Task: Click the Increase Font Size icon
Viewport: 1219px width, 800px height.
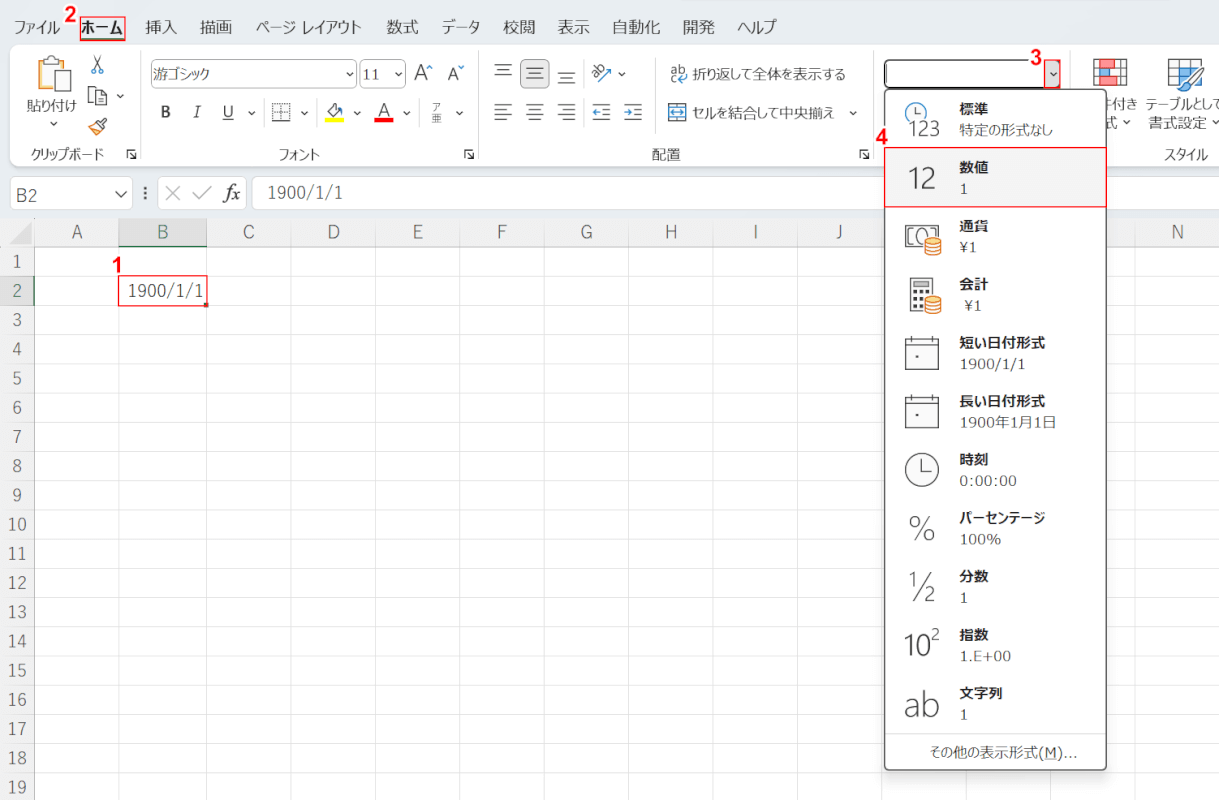Action: click(x=423, y=73)
